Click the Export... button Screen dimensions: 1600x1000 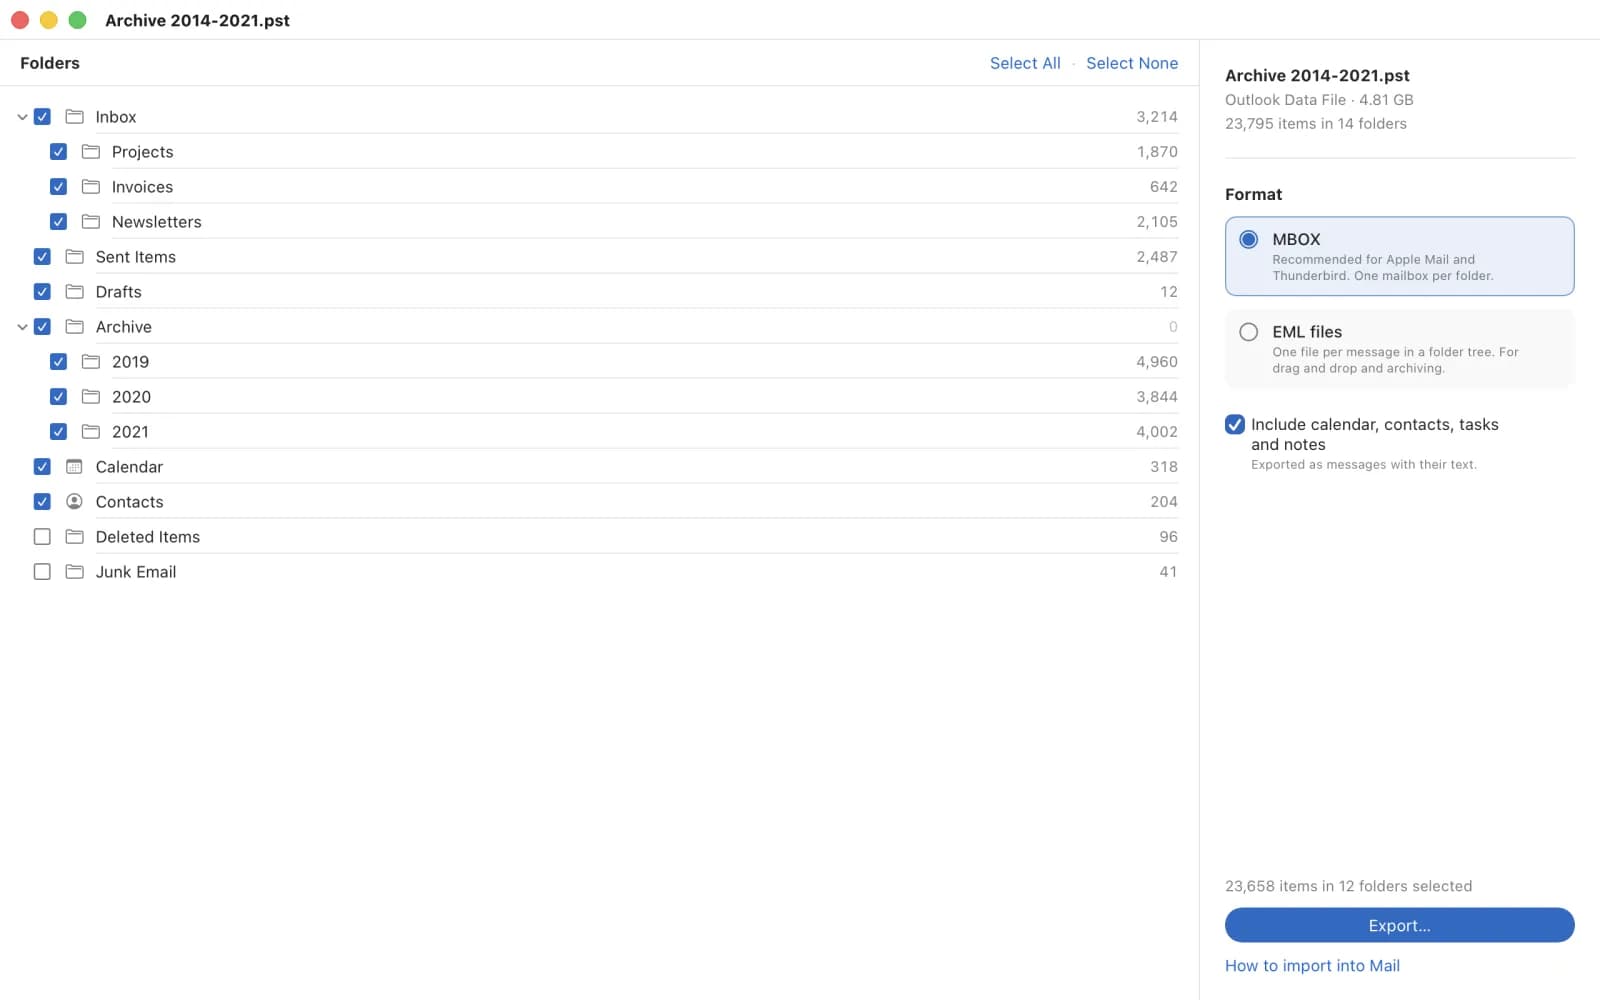pyautogui.click(x=1399, y=926)
